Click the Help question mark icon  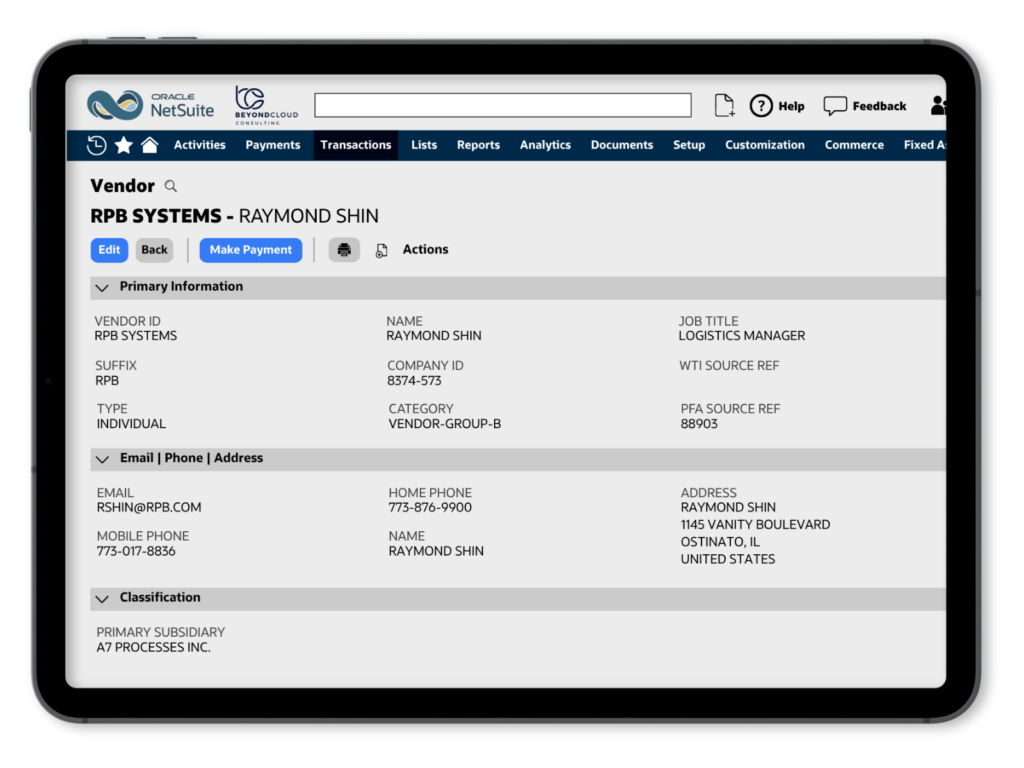tap(761, 106)
